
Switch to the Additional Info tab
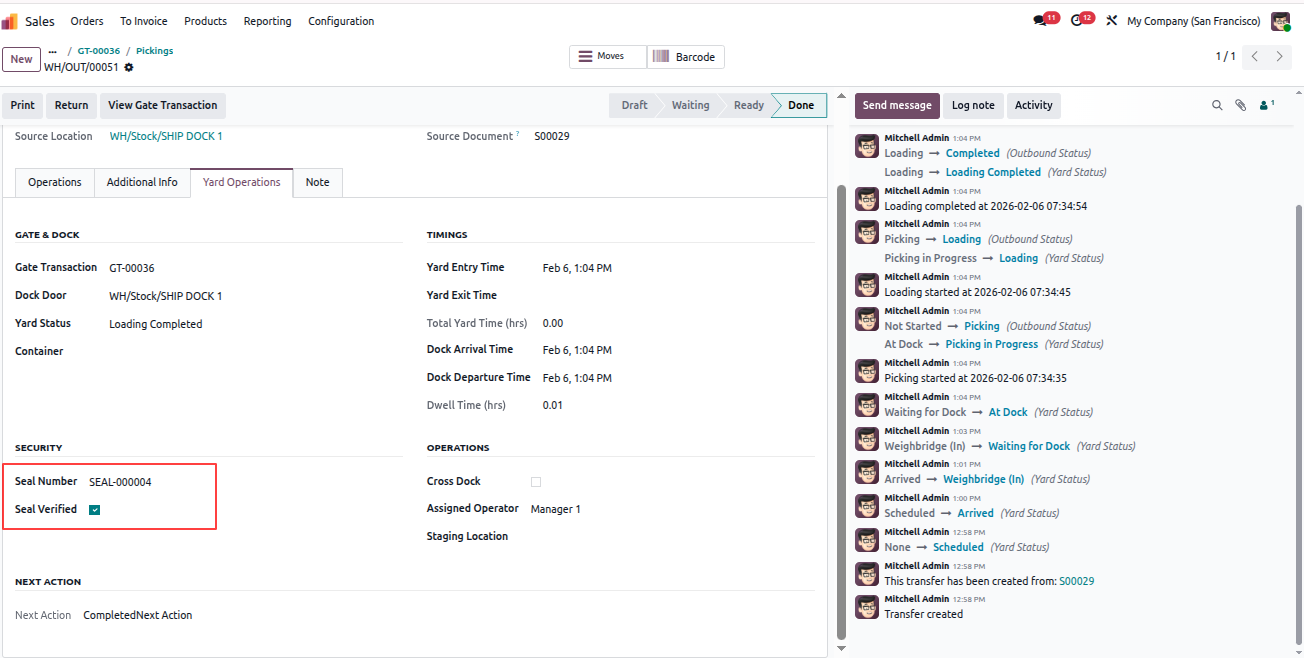142,182
